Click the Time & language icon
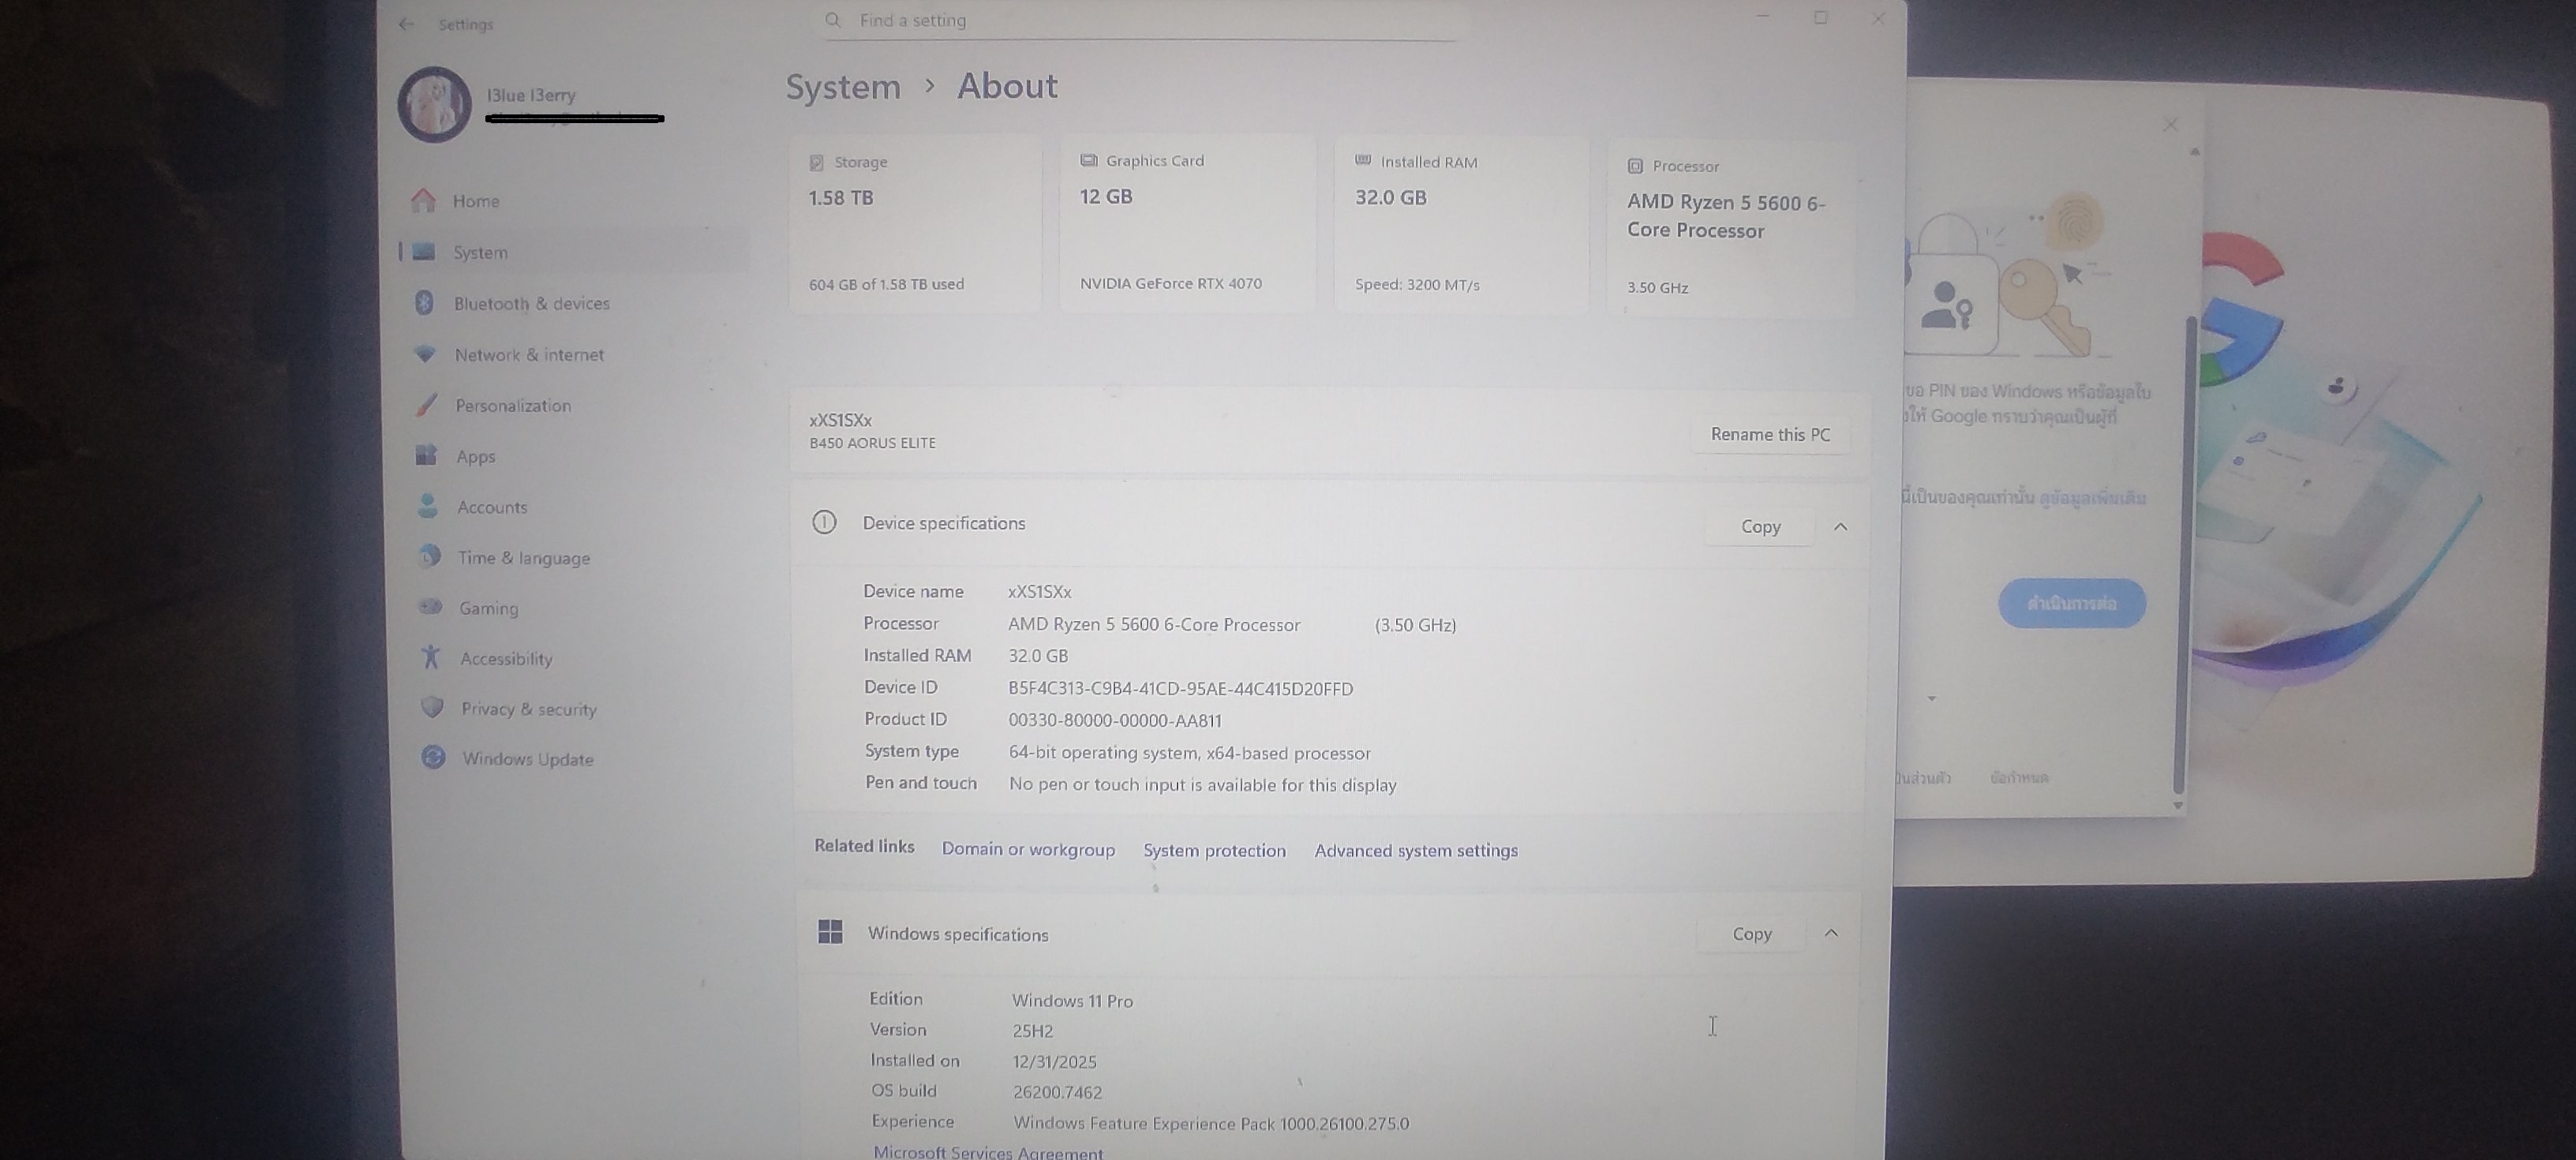This screenshot has width=2576, height=1160. click(x=430, y=556)
